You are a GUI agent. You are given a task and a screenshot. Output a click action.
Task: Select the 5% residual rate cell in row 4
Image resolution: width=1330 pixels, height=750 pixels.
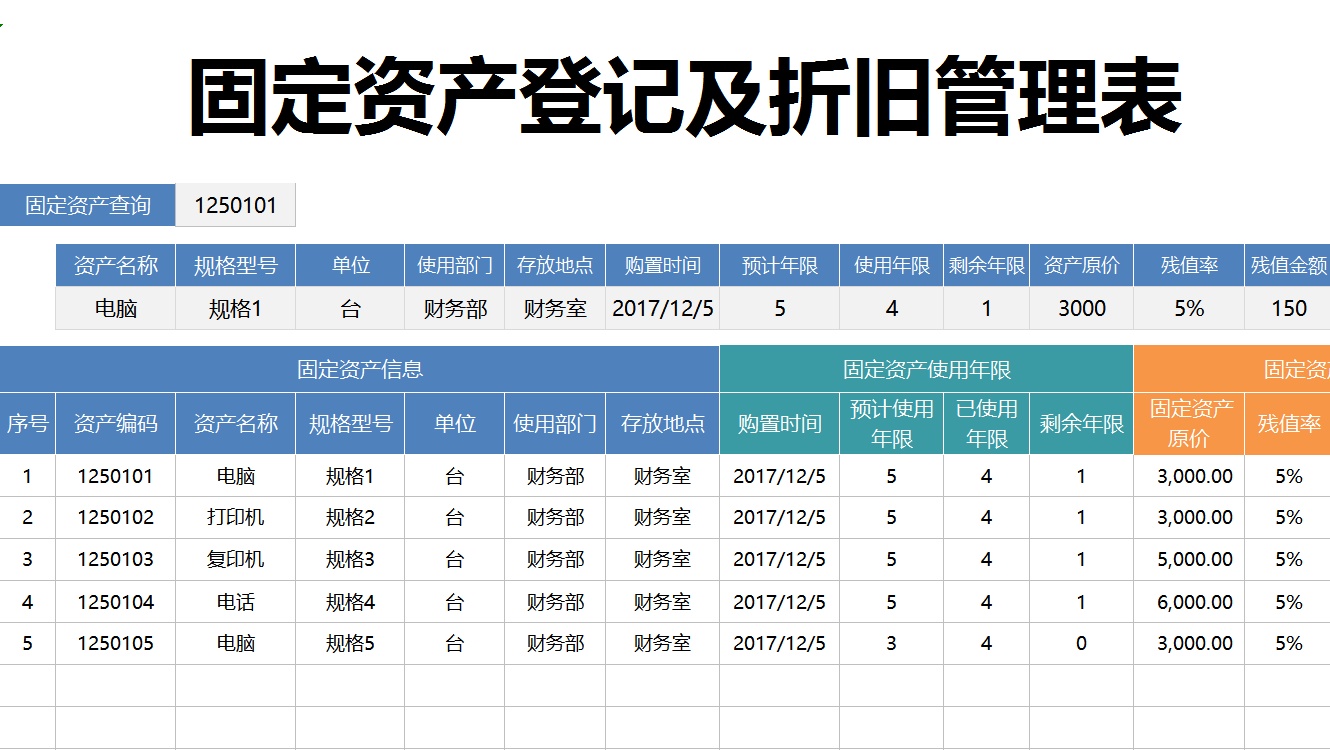coord(1292,601)
